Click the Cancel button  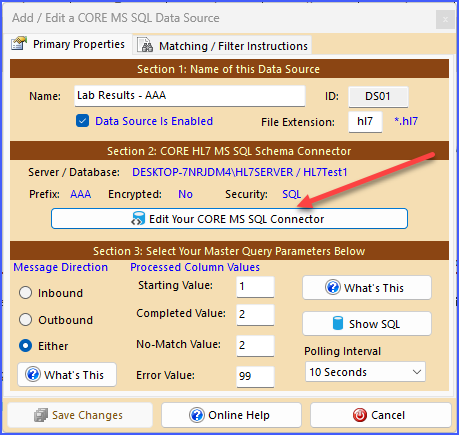pyautogui.click(x=381, y=415)
